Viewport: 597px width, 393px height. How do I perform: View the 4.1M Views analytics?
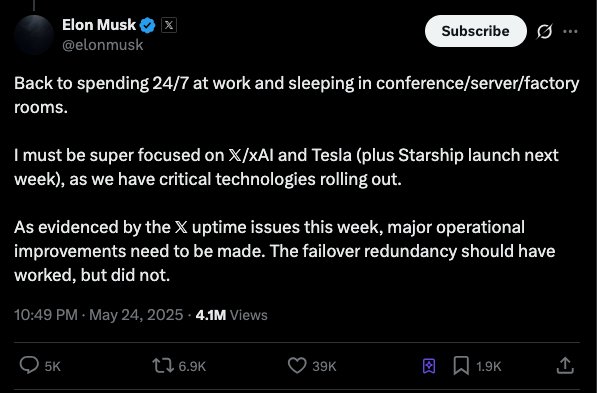point(231,315)
